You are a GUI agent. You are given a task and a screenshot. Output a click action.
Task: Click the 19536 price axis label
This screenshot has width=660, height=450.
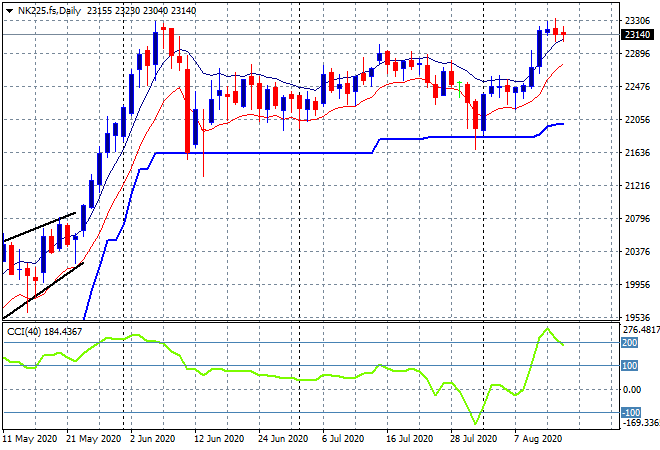click(x=638, y=318)
